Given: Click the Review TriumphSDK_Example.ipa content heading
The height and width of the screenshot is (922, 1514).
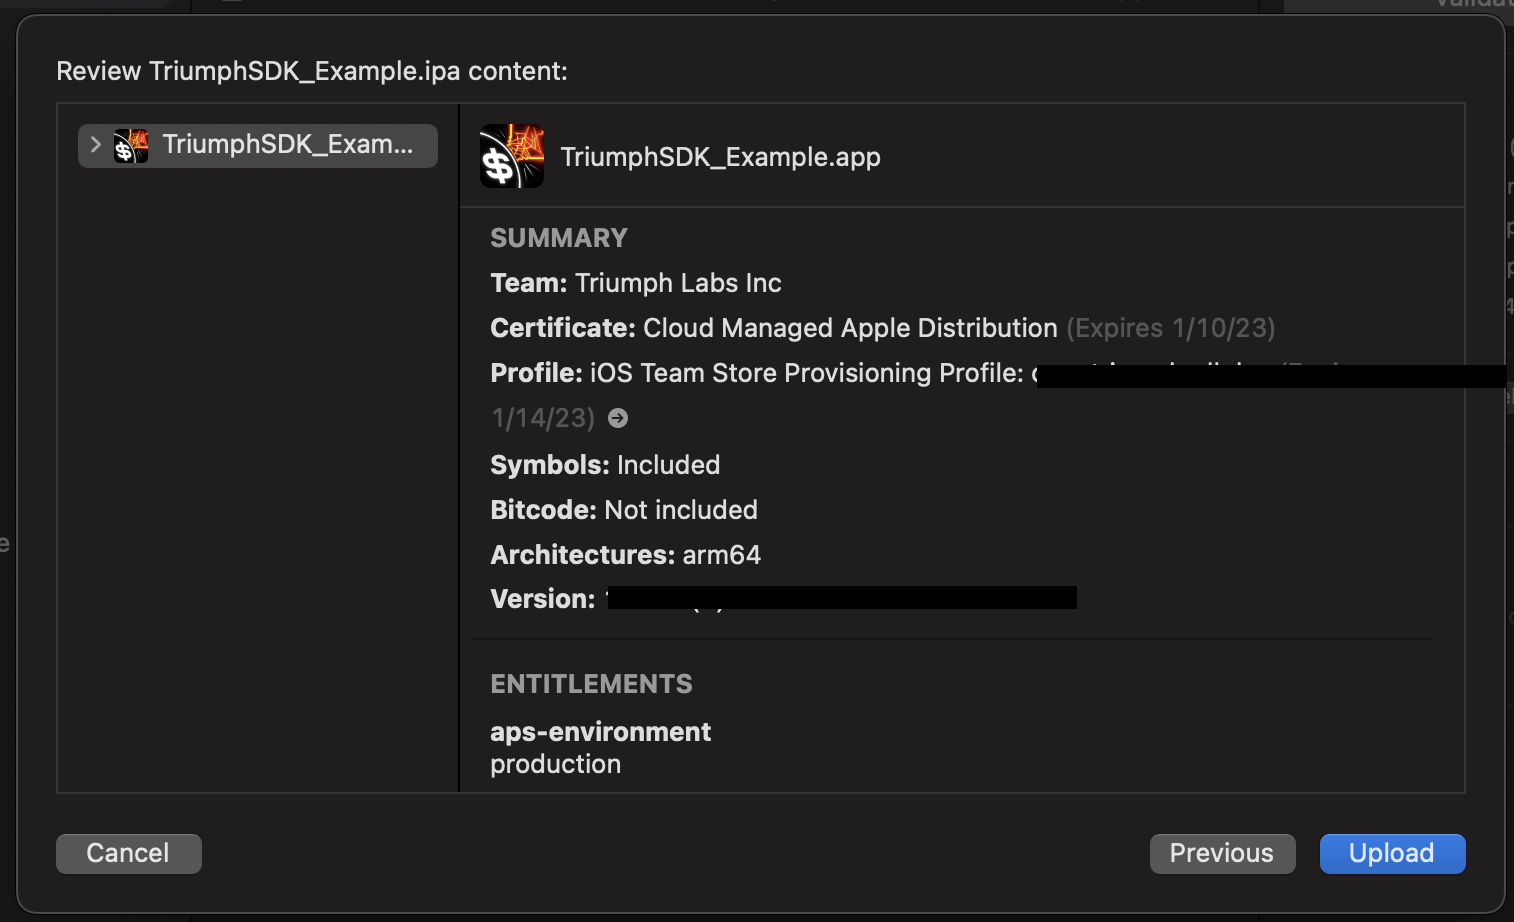Looking at the screenshot, I should pyautogui.click(x=312, y=71).
